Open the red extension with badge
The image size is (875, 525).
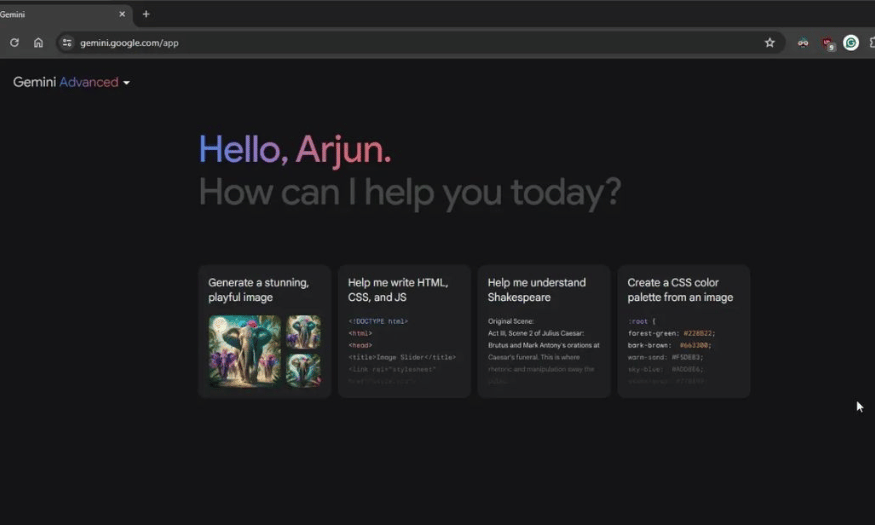tap(828, 44)
